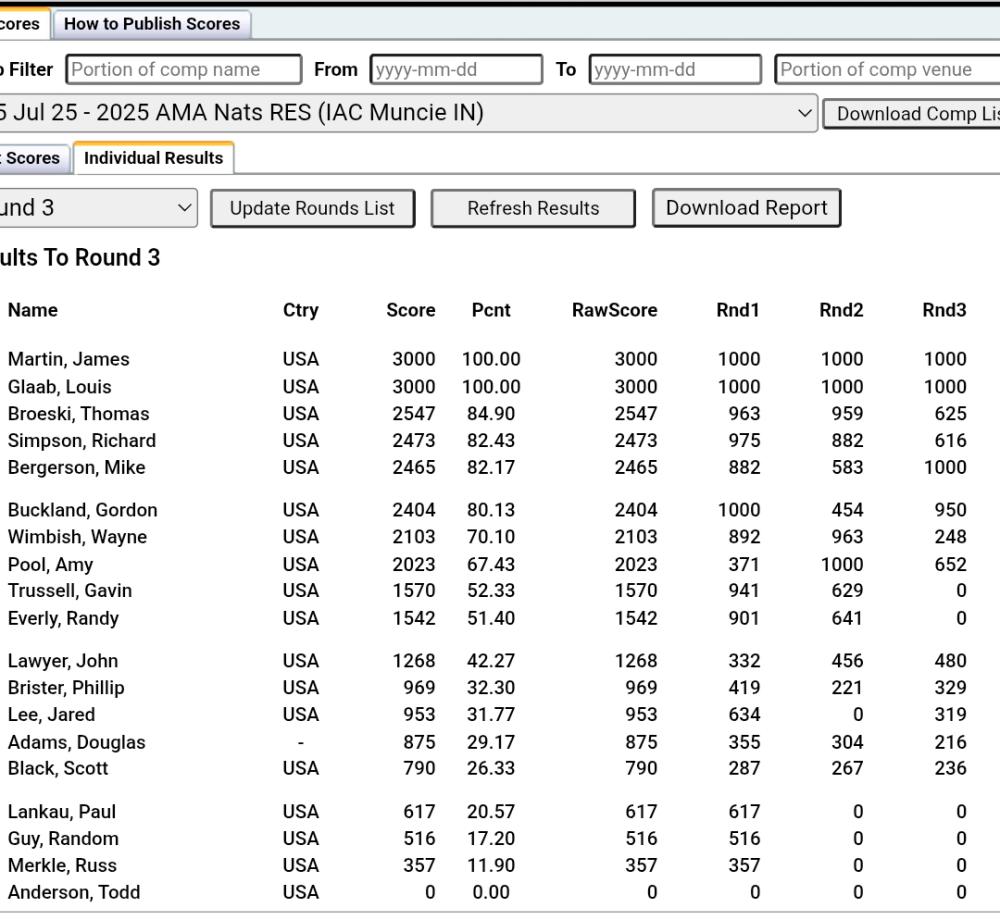Click the Rnd1 column header
Viewport: 1000px width, 920px height.
click(738, 310)
